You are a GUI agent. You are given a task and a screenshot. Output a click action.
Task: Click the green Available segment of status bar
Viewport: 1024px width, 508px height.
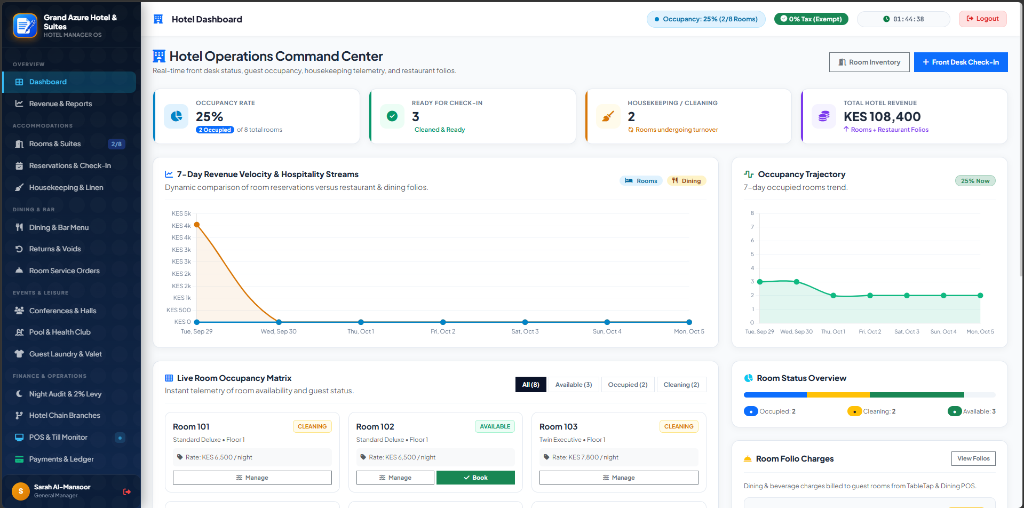pyautogui.click(x=917, y=394)
